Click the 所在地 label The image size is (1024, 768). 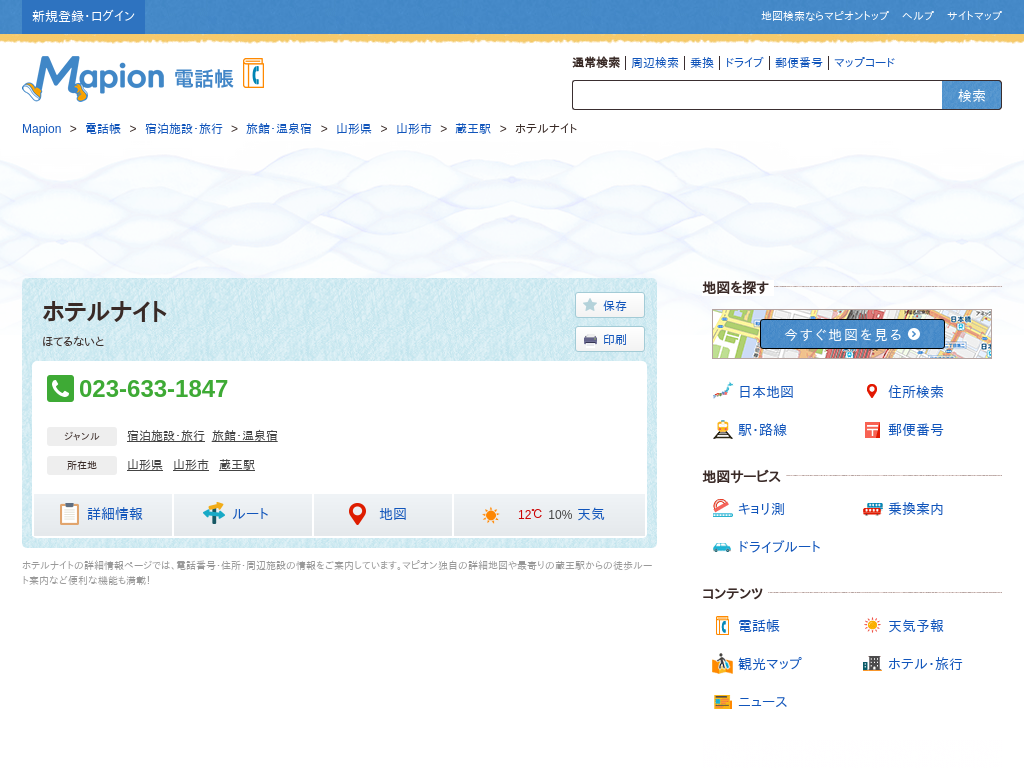pyautogui.click(x=82, y=466)
